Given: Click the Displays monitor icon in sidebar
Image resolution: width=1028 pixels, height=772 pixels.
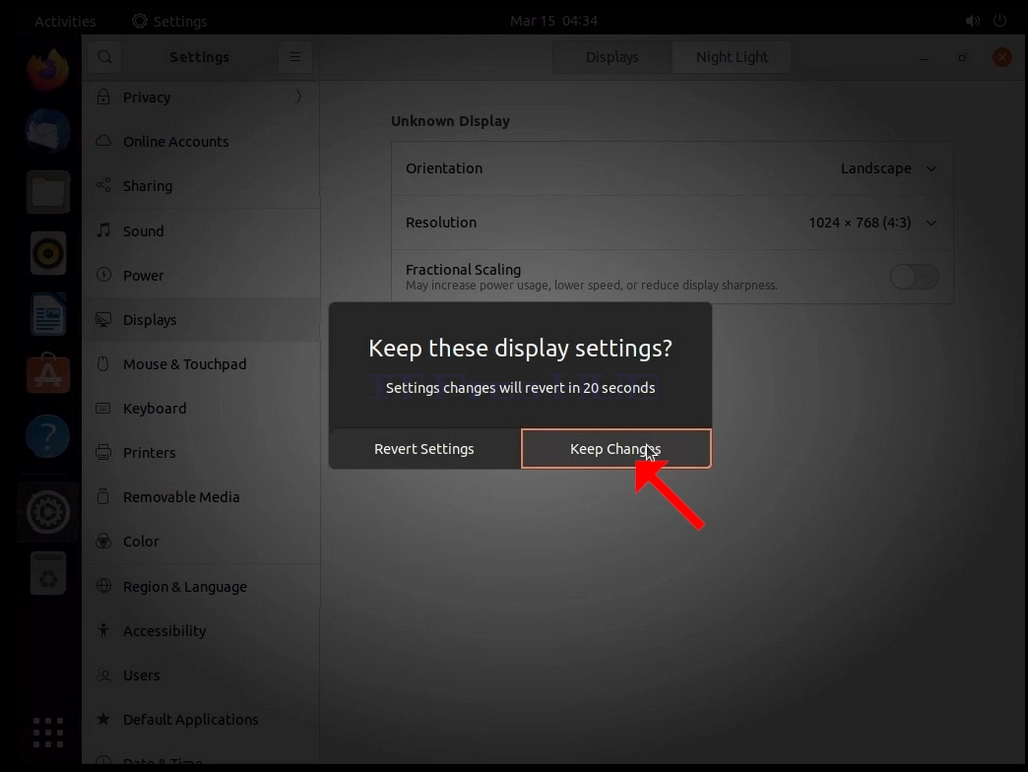Looking at the screenshot, I should click(x=103, y=319).
